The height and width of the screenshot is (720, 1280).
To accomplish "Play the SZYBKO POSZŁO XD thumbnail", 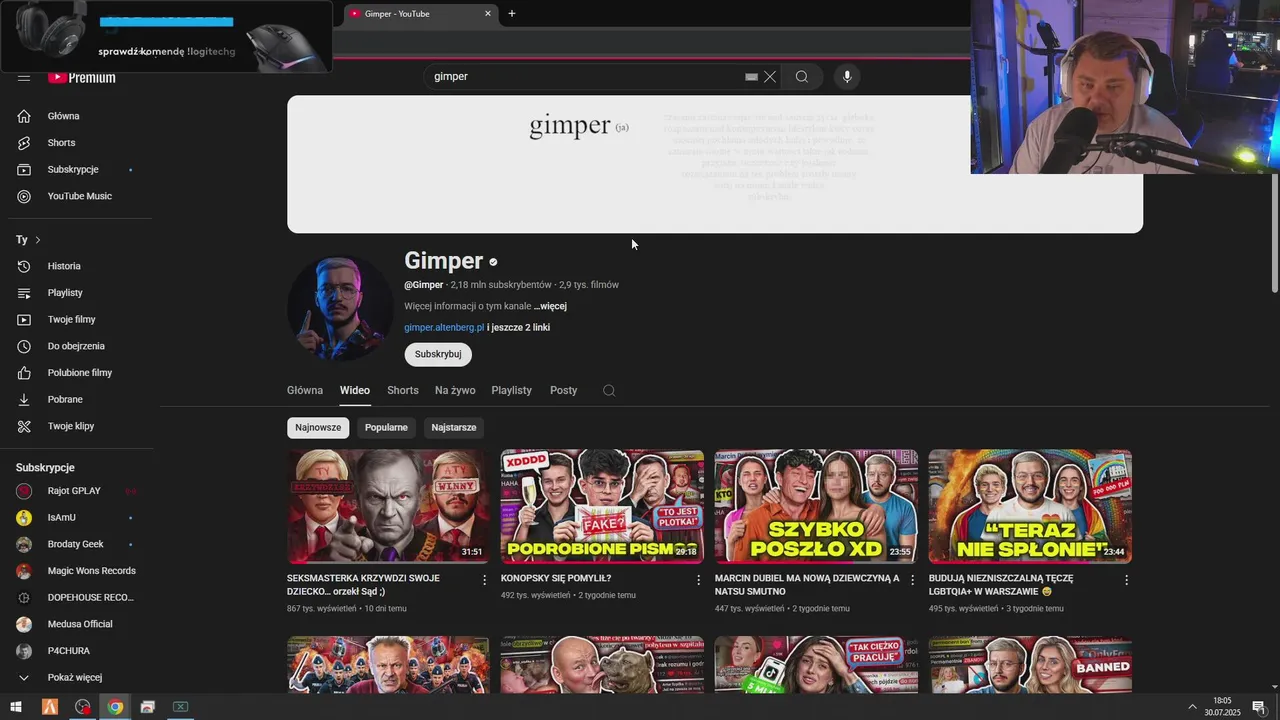I will tap(816, 506).
